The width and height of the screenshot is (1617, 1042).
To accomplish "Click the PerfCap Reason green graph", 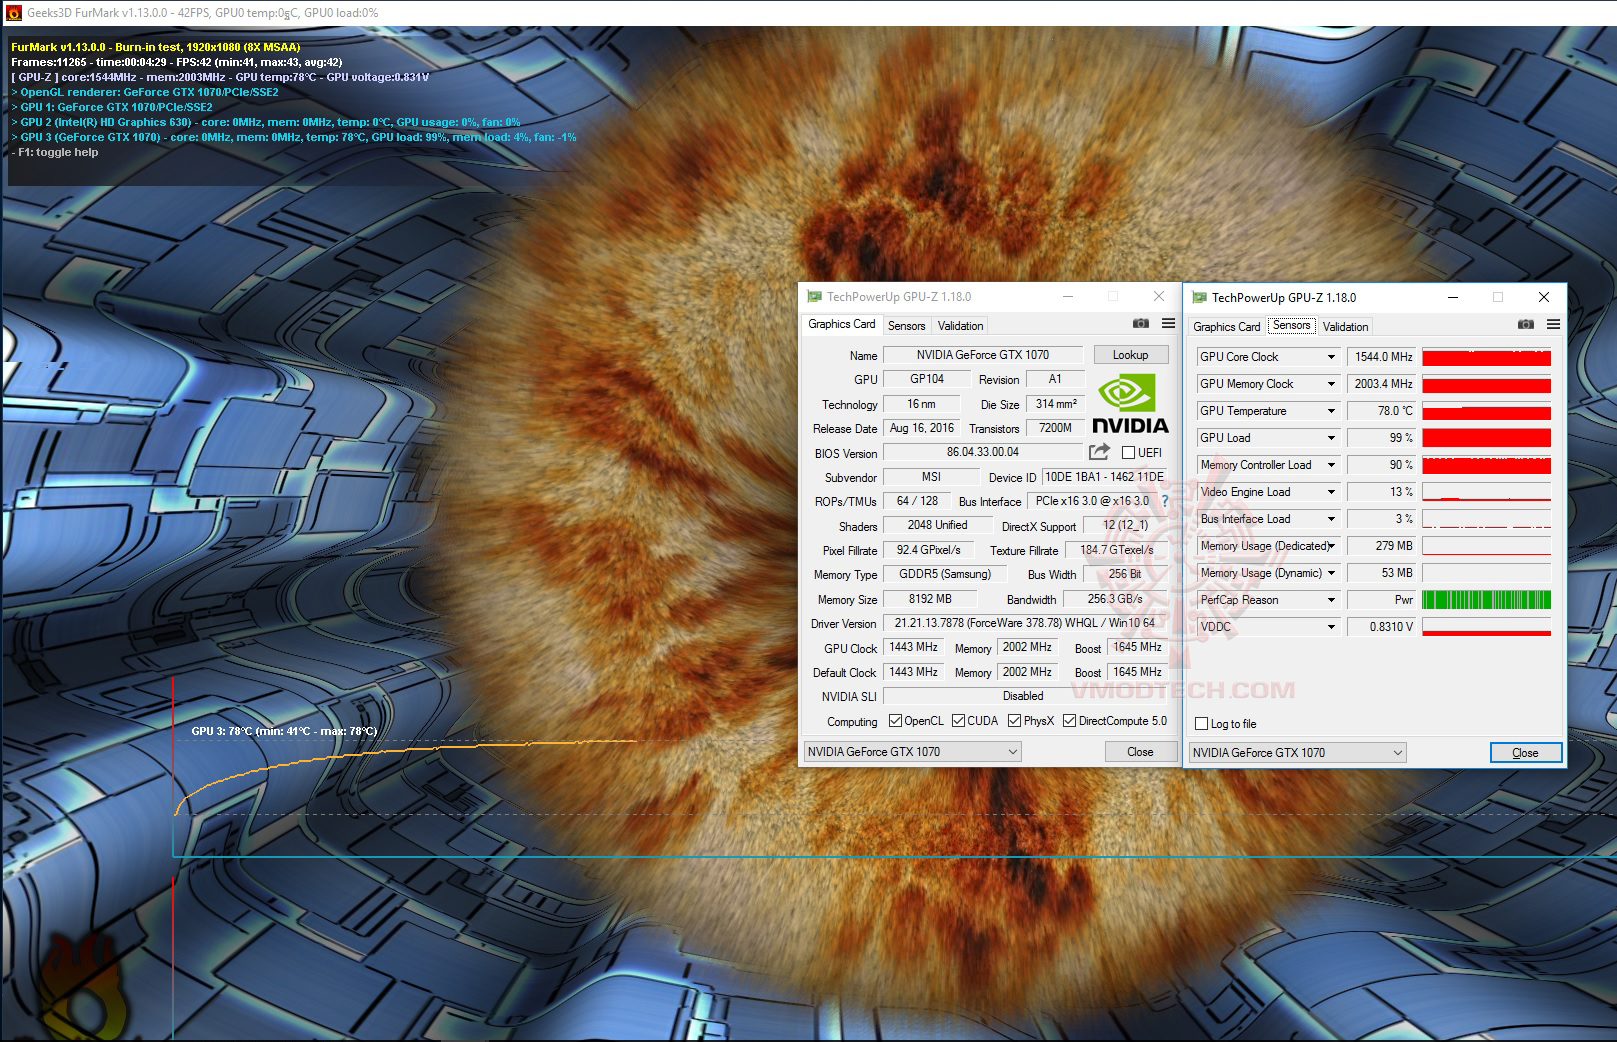I will pyautogui.click(x=1486, y=600).
